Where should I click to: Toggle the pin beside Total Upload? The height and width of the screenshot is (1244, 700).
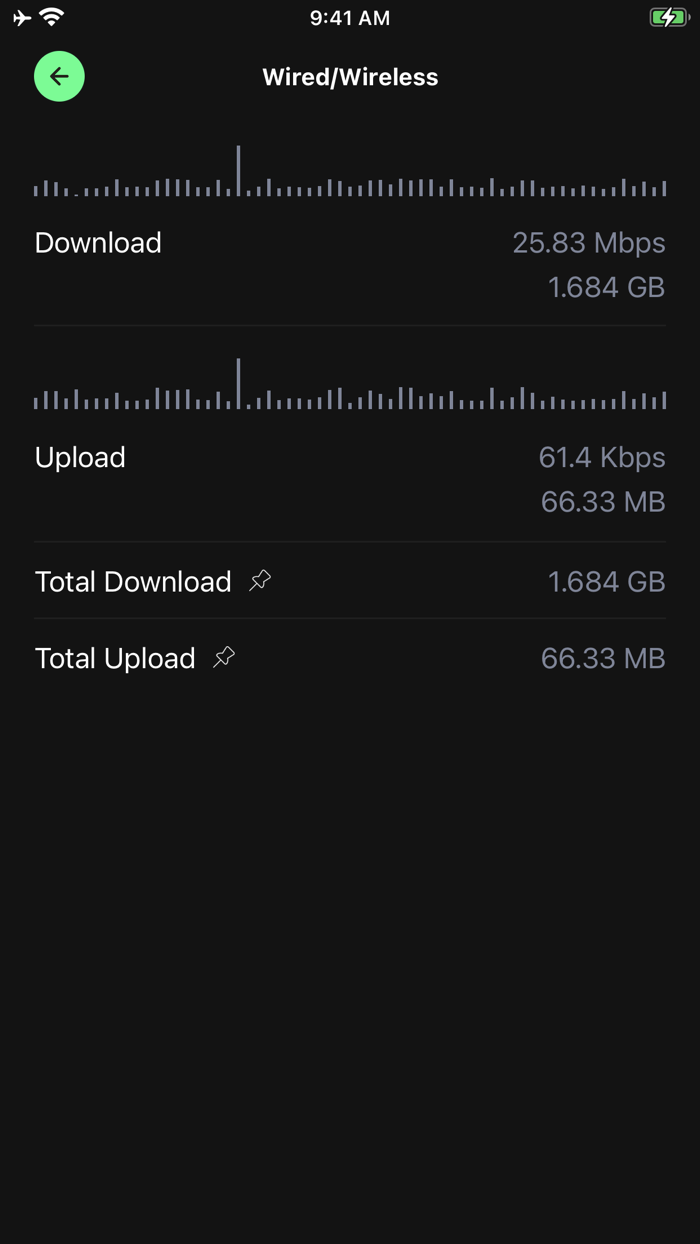pyautogui.click(x=224, y=657)
